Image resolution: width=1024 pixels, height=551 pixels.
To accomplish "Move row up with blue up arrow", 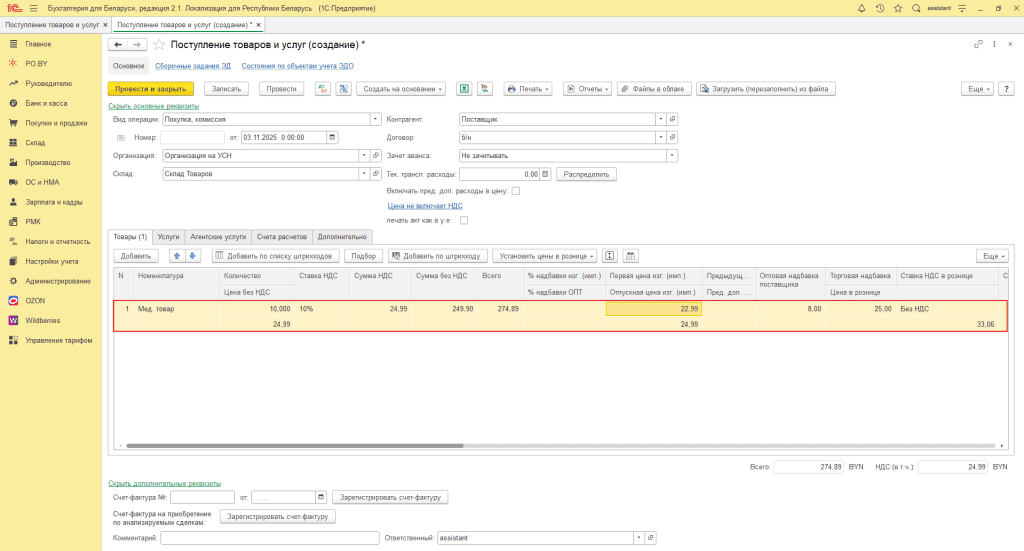I will pos(177,256).
